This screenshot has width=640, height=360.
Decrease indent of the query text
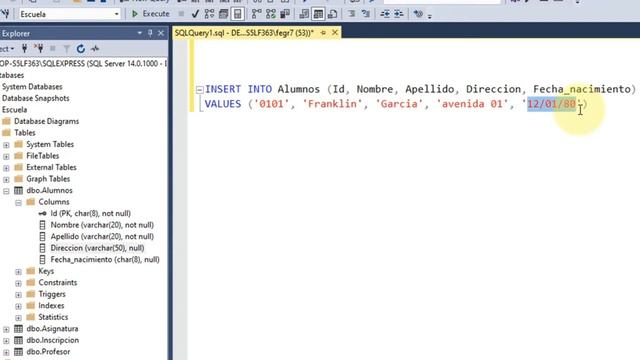point(385,14)
